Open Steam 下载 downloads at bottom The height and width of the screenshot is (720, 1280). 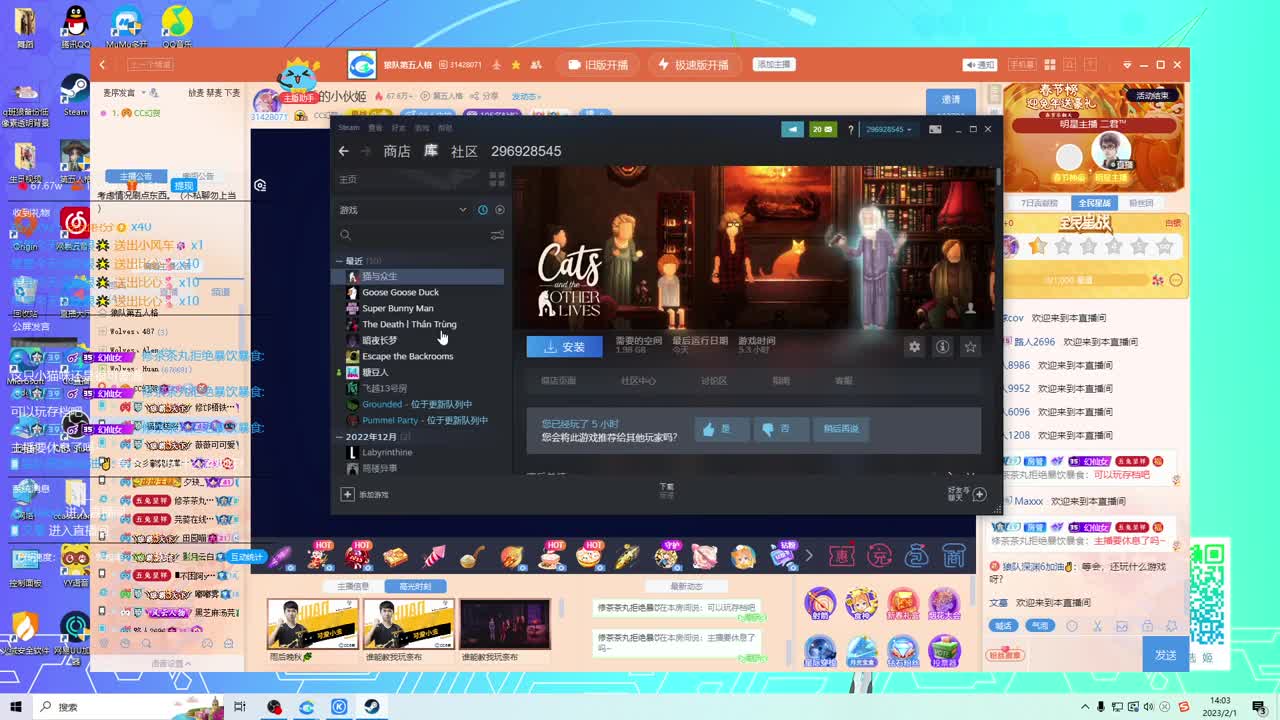[666, 489]
